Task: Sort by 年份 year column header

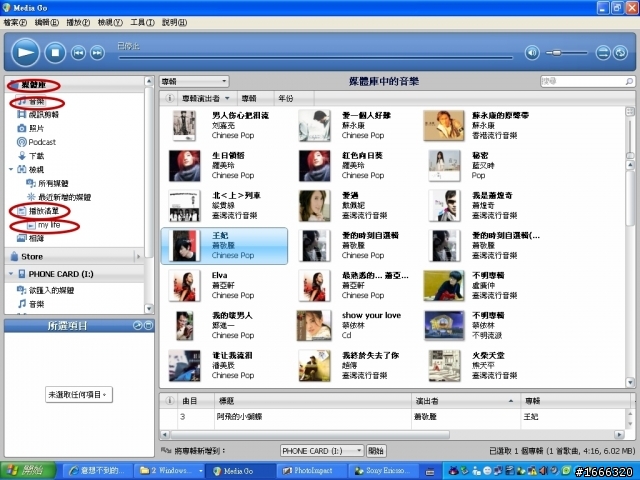Action: pos(294,98)
